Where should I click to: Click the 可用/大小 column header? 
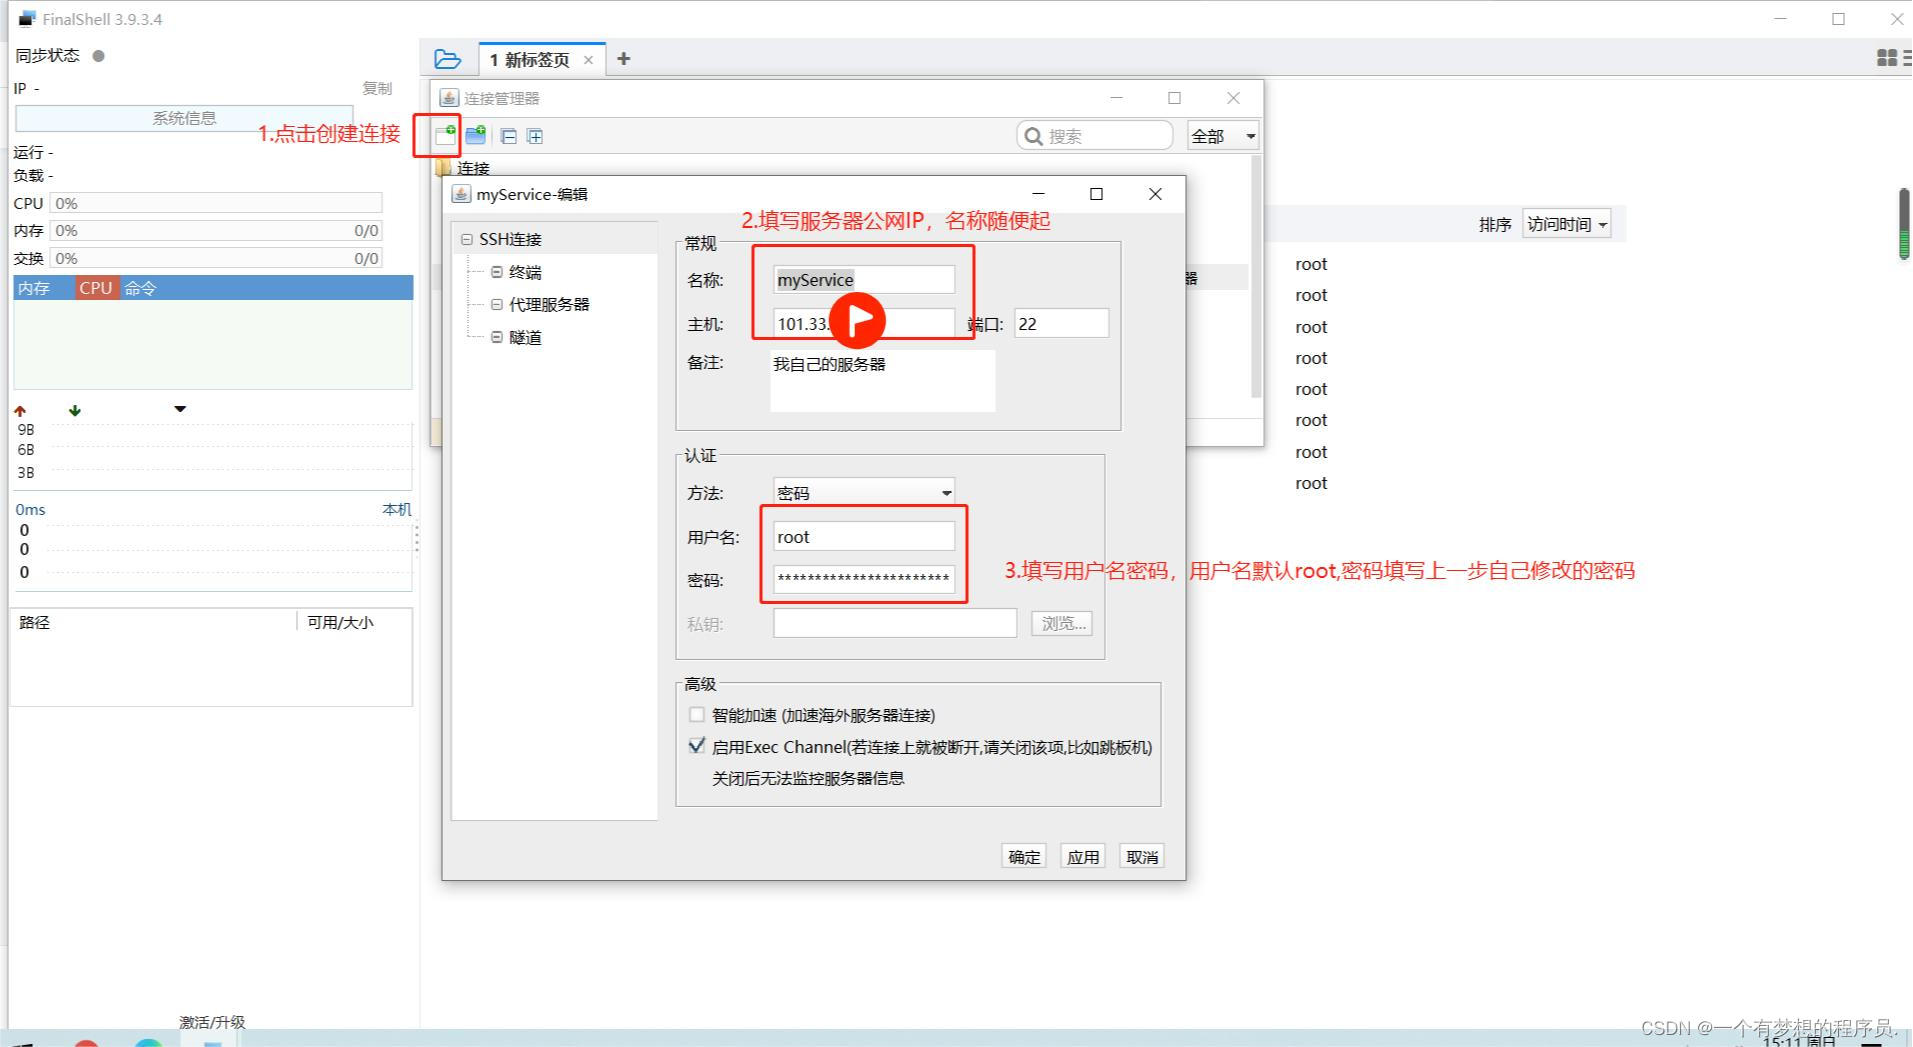click(x=340, y=622)
